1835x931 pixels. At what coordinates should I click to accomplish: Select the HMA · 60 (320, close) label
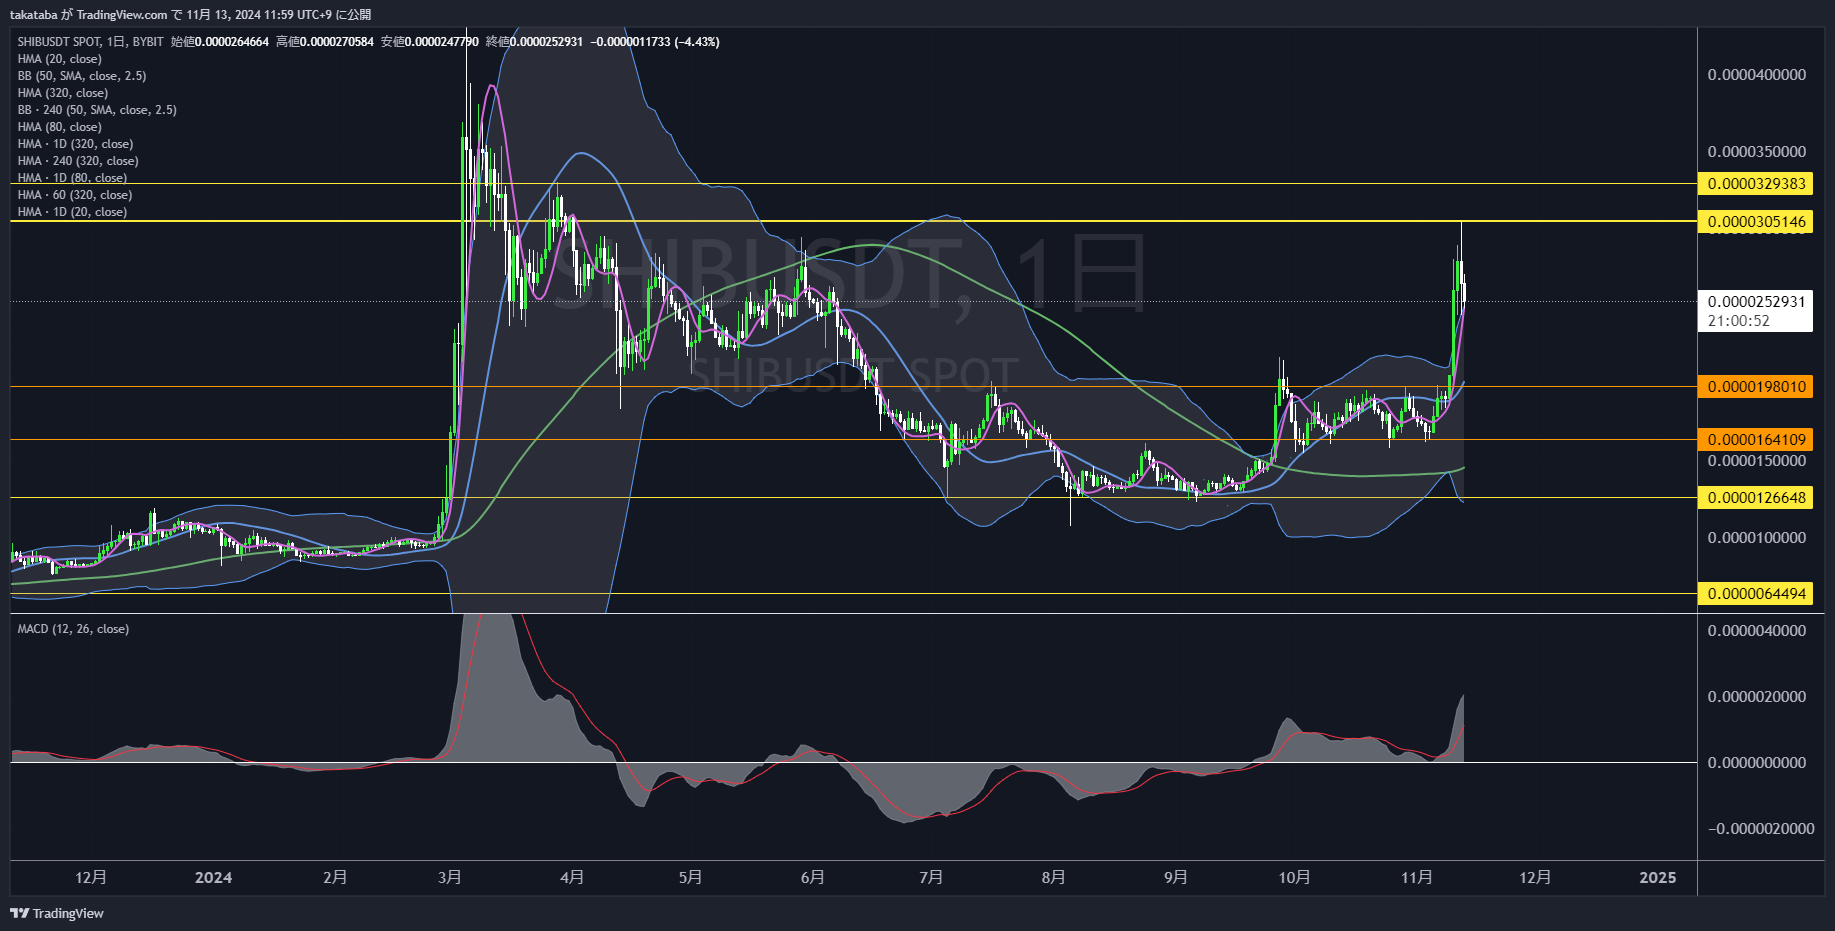tap(75, 195)
